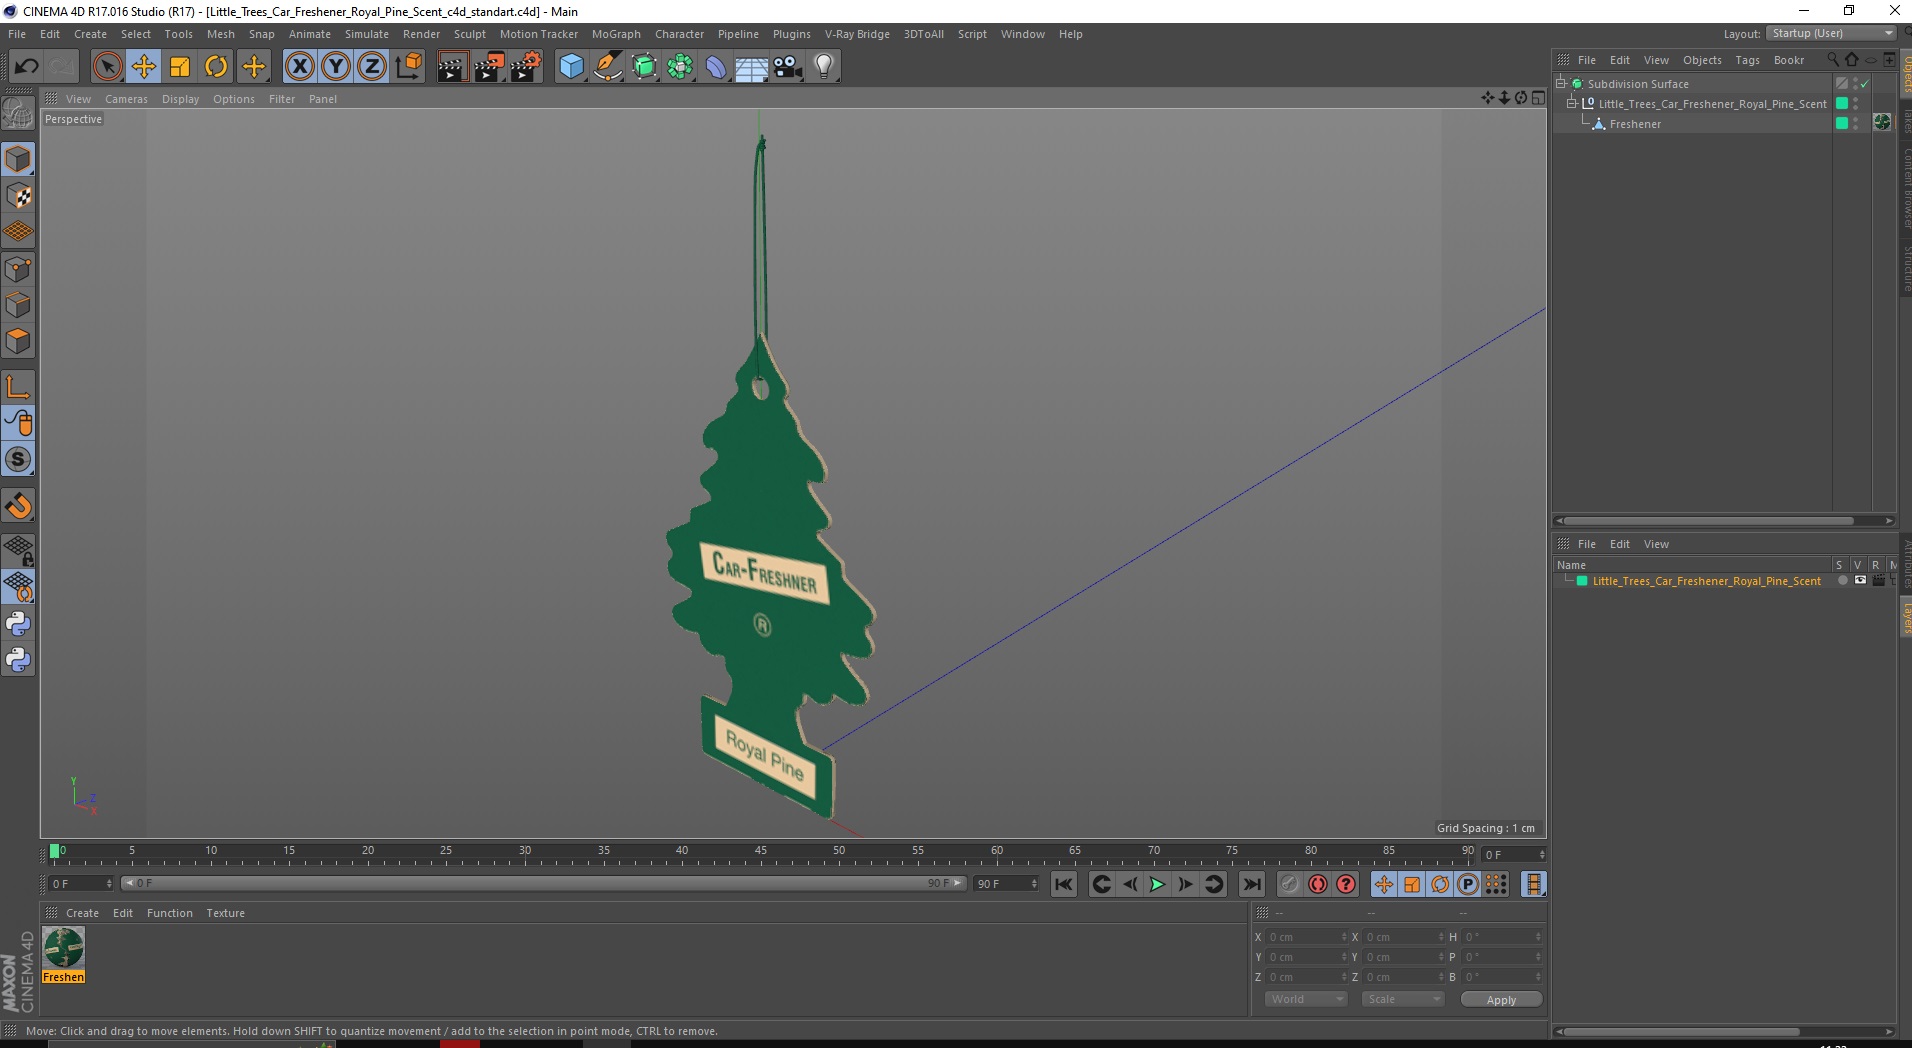The width and height of the screenshot is (1912, 1048).
Task: Select the Freshen material thumbnail
Action: point(63,948)
